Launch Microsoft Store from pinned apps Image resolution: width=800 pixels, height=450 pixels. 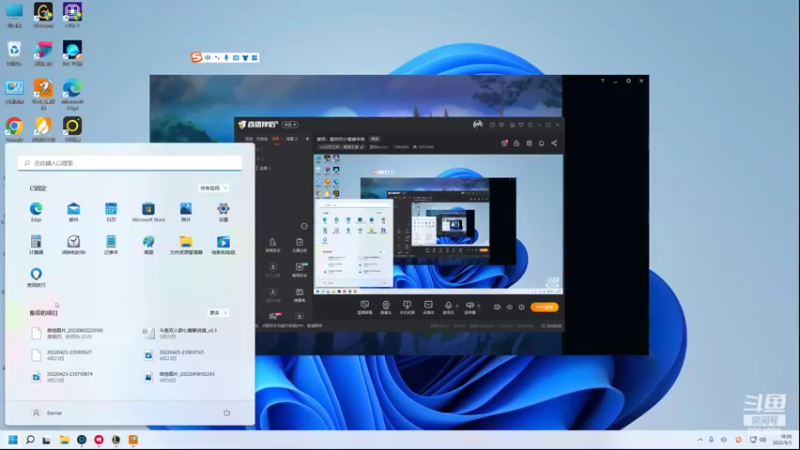(148, 211)
